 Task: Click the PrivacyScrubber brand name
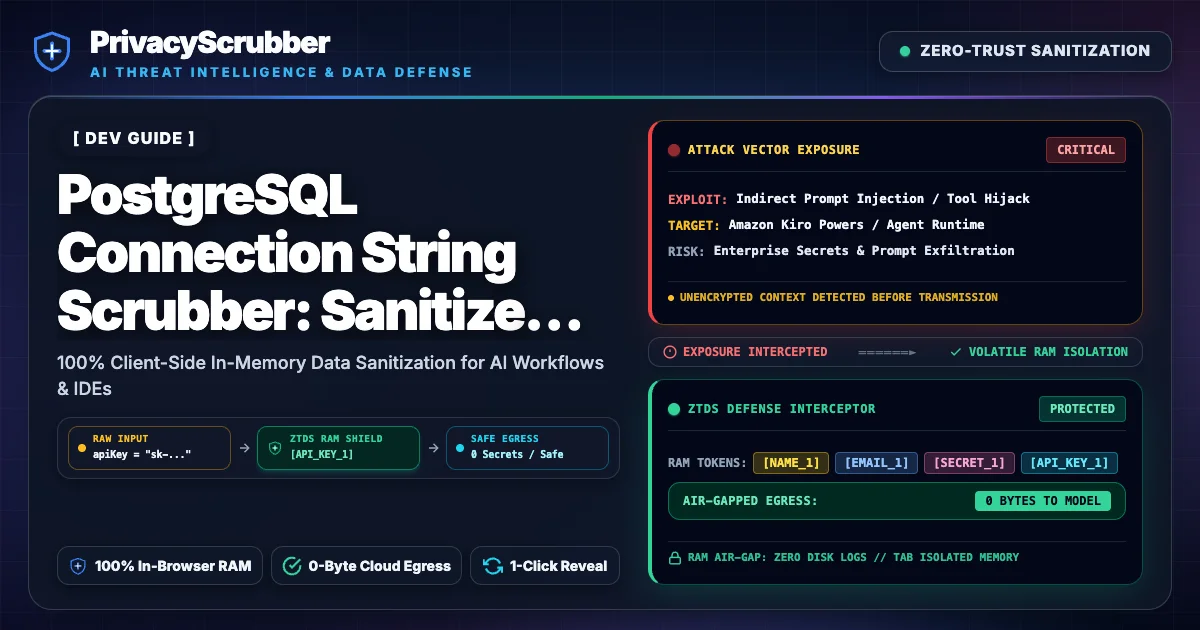209,42
